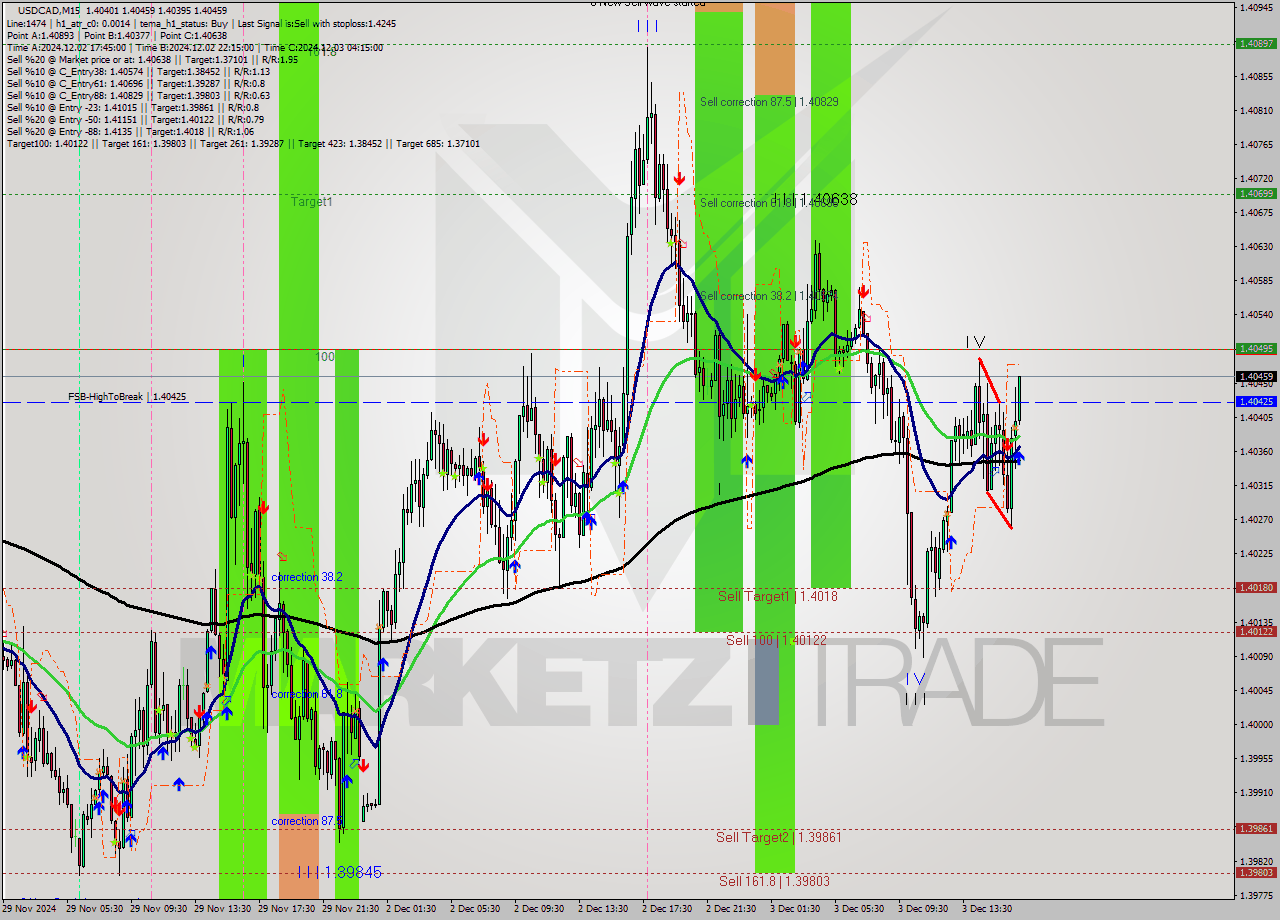Click the '2 Dec 17:30' time axis label
Screen dimensions: 1280x920
(x=667, y=909)
